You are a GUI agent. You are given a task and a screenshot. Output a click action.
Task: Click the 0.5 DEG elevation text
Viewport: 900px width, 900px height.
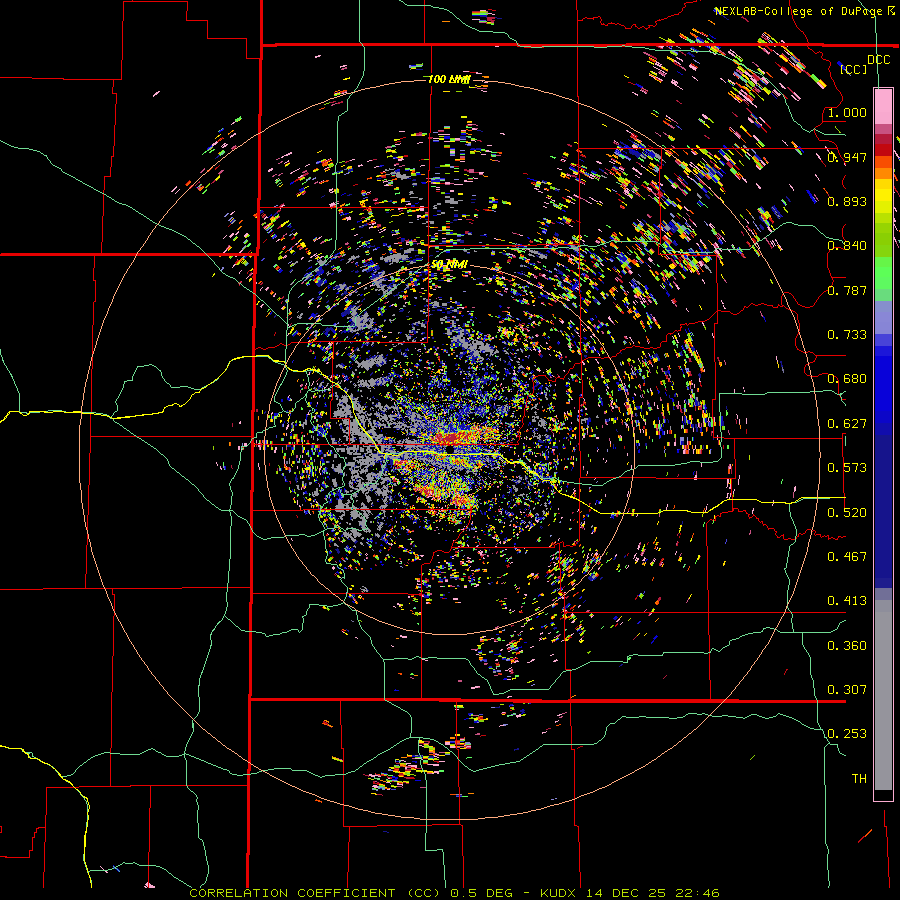click(x=482, y=893)
